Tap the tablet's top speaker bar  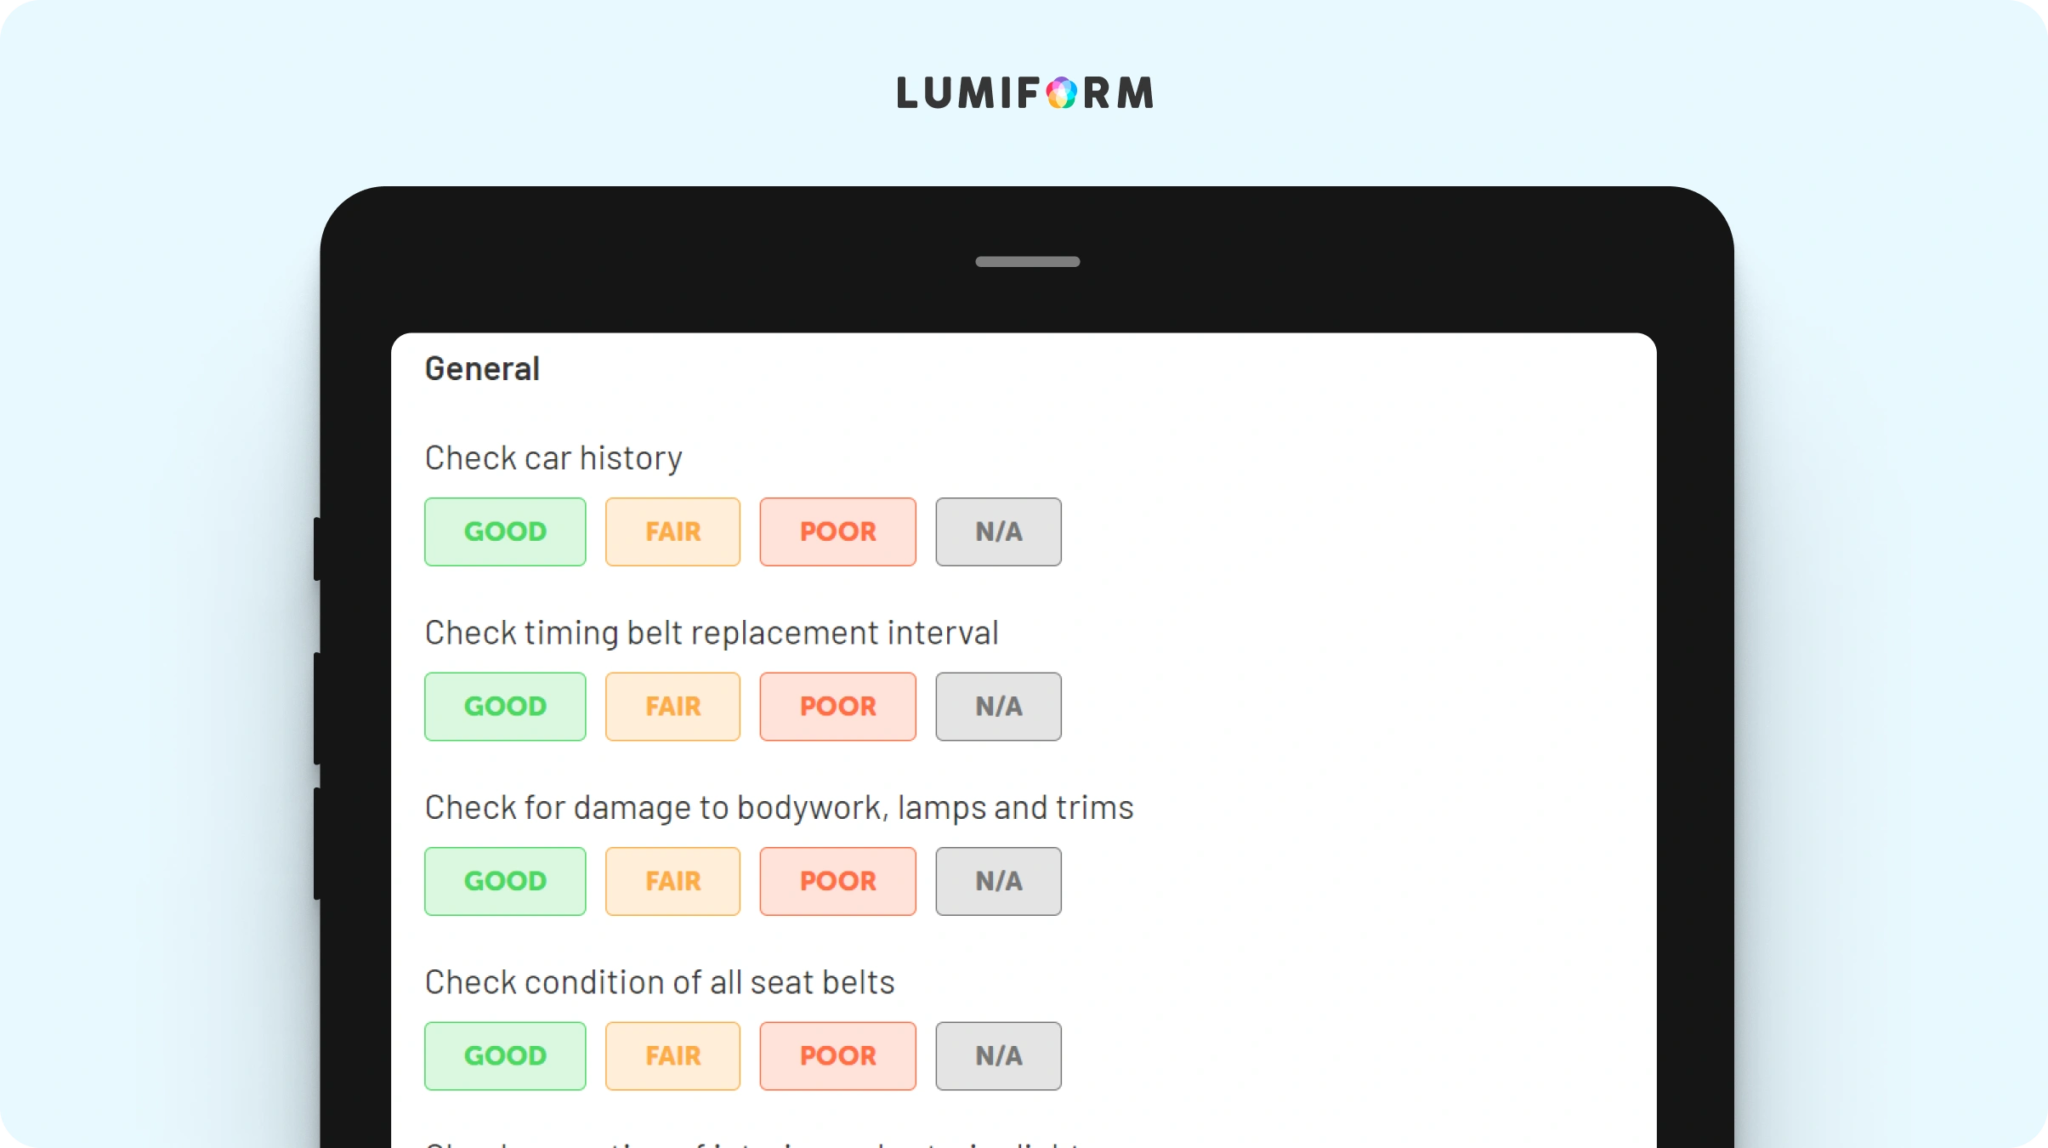pos(1028,262)
